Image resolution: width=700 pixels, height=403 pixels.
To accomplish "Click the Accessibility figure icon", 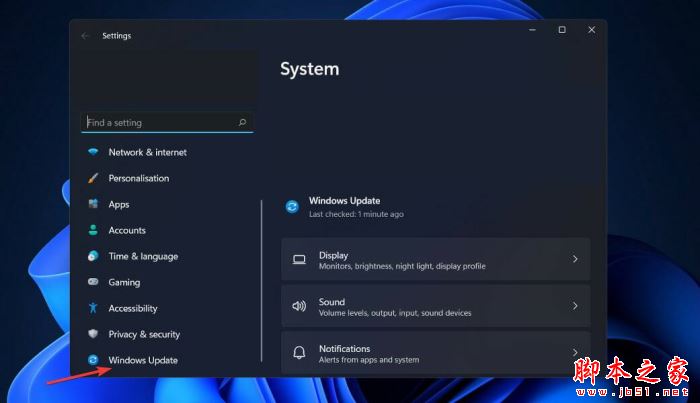I will pyautogui.click(x=93, y=307).
